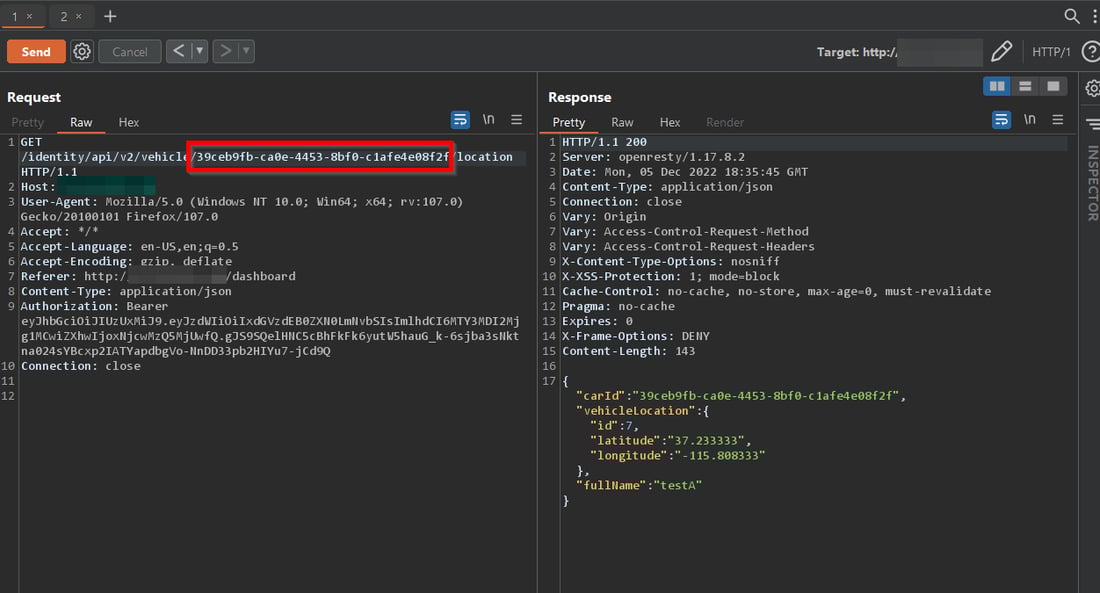
Task: Edit the target URL via pencil icon
Action: point(1002,51)
